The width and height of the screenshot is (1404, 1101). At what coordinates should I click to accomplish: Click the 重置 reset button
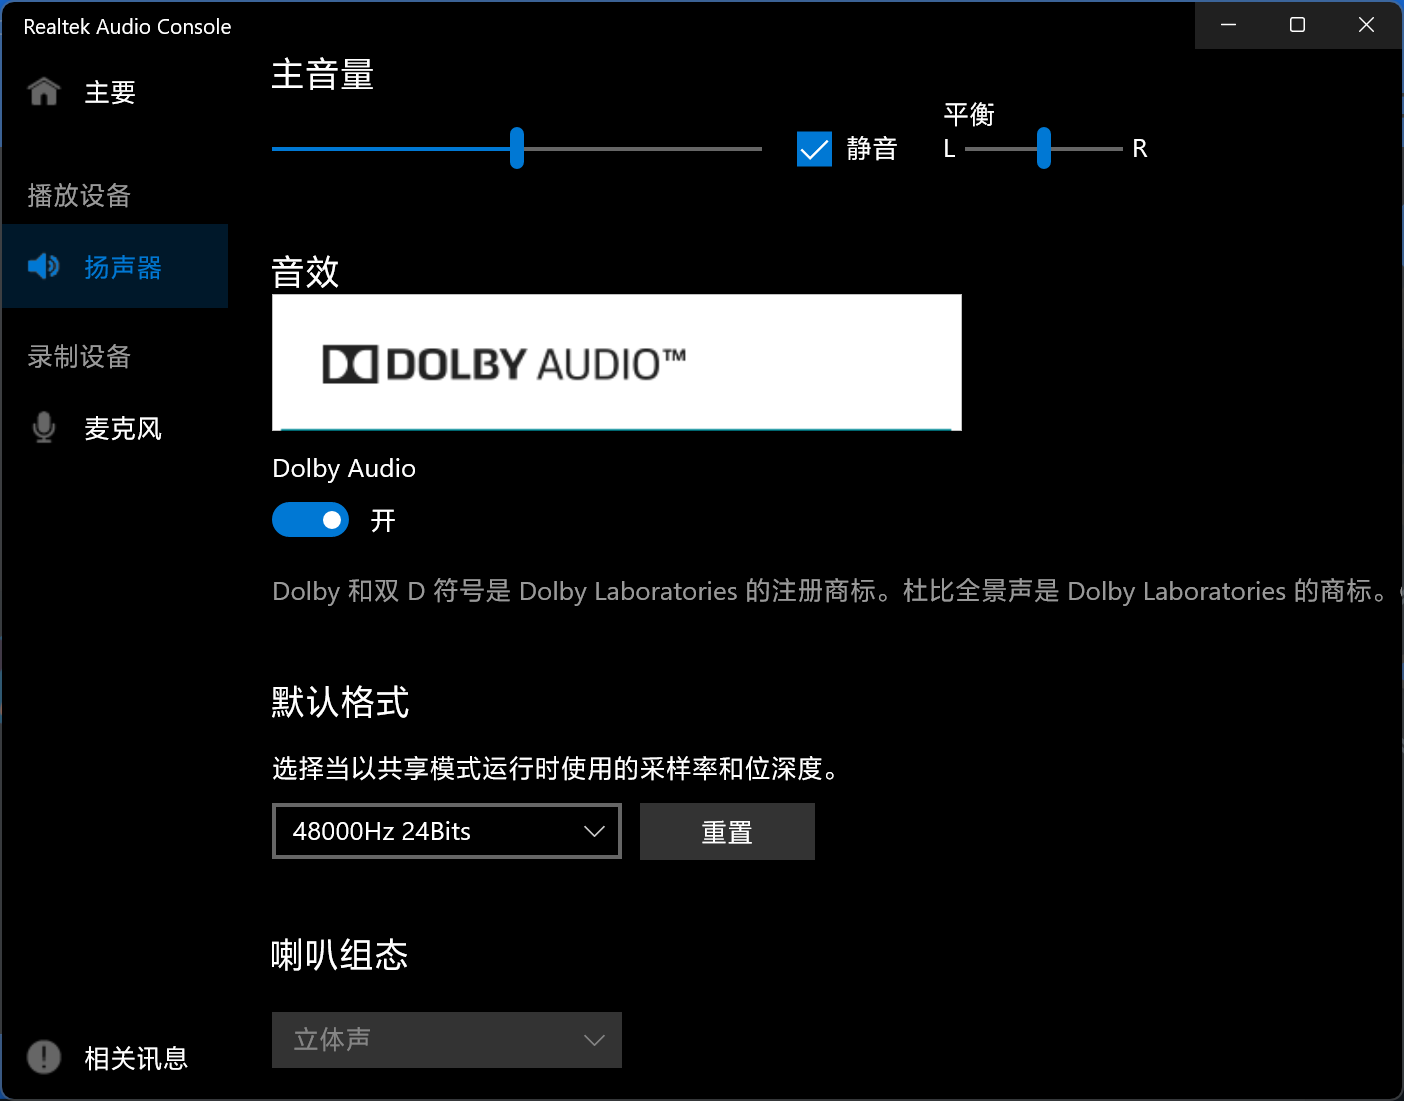tap(727, 831)
